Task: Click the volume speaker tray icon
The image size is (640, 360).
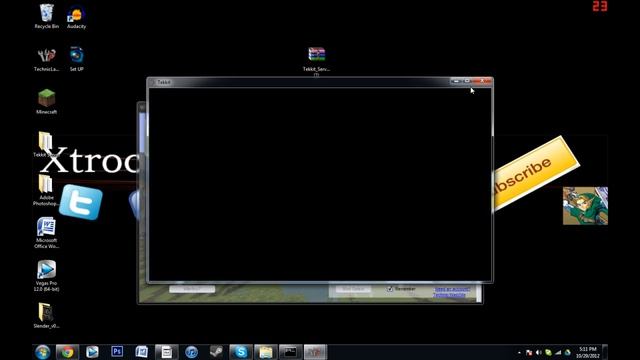Action: pyautogui.click(x=539, y=352)
